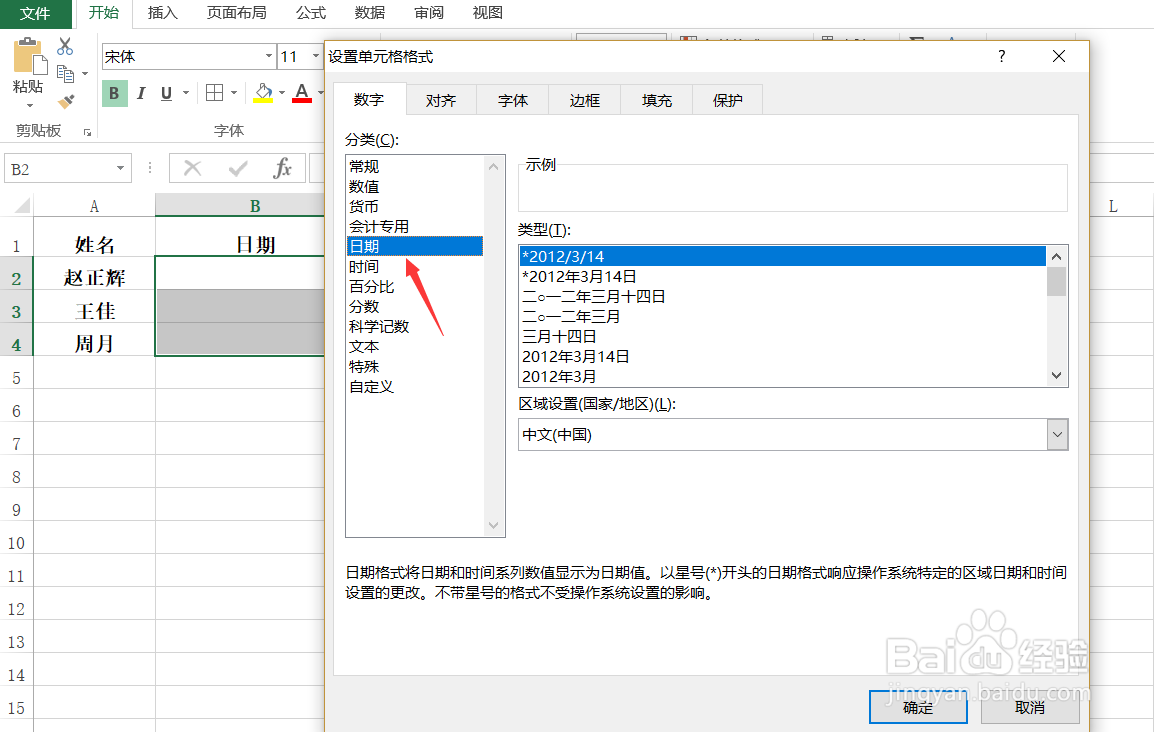Image resolution: width=1154 pixels, height=732 pixels.
Task: Open the locale dropdown showing 中文(中国)
Action: pyautogui.click(x=1058, y=434)
